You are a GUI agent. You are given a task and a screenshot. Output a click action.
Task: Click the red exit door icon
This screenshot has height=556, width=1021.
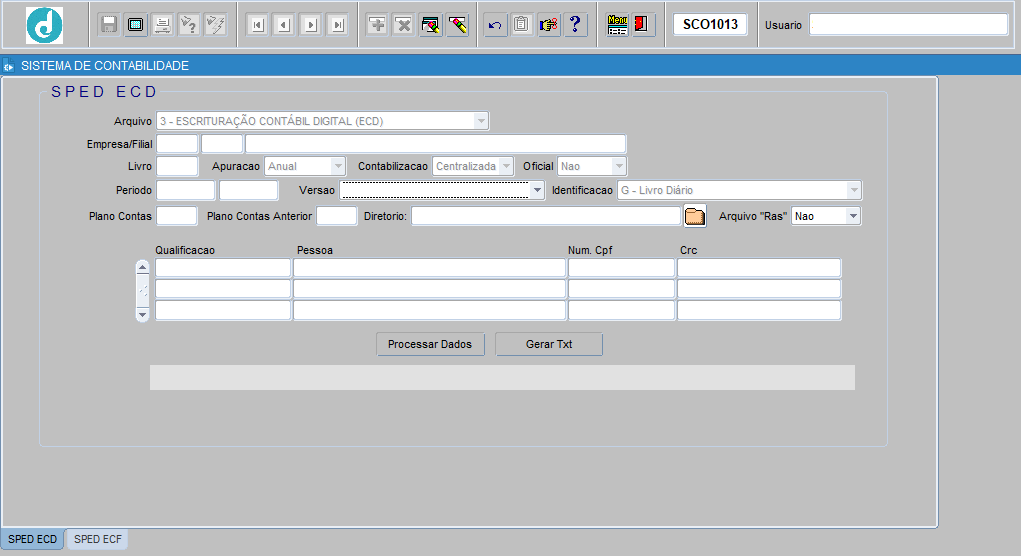[643, 25]
